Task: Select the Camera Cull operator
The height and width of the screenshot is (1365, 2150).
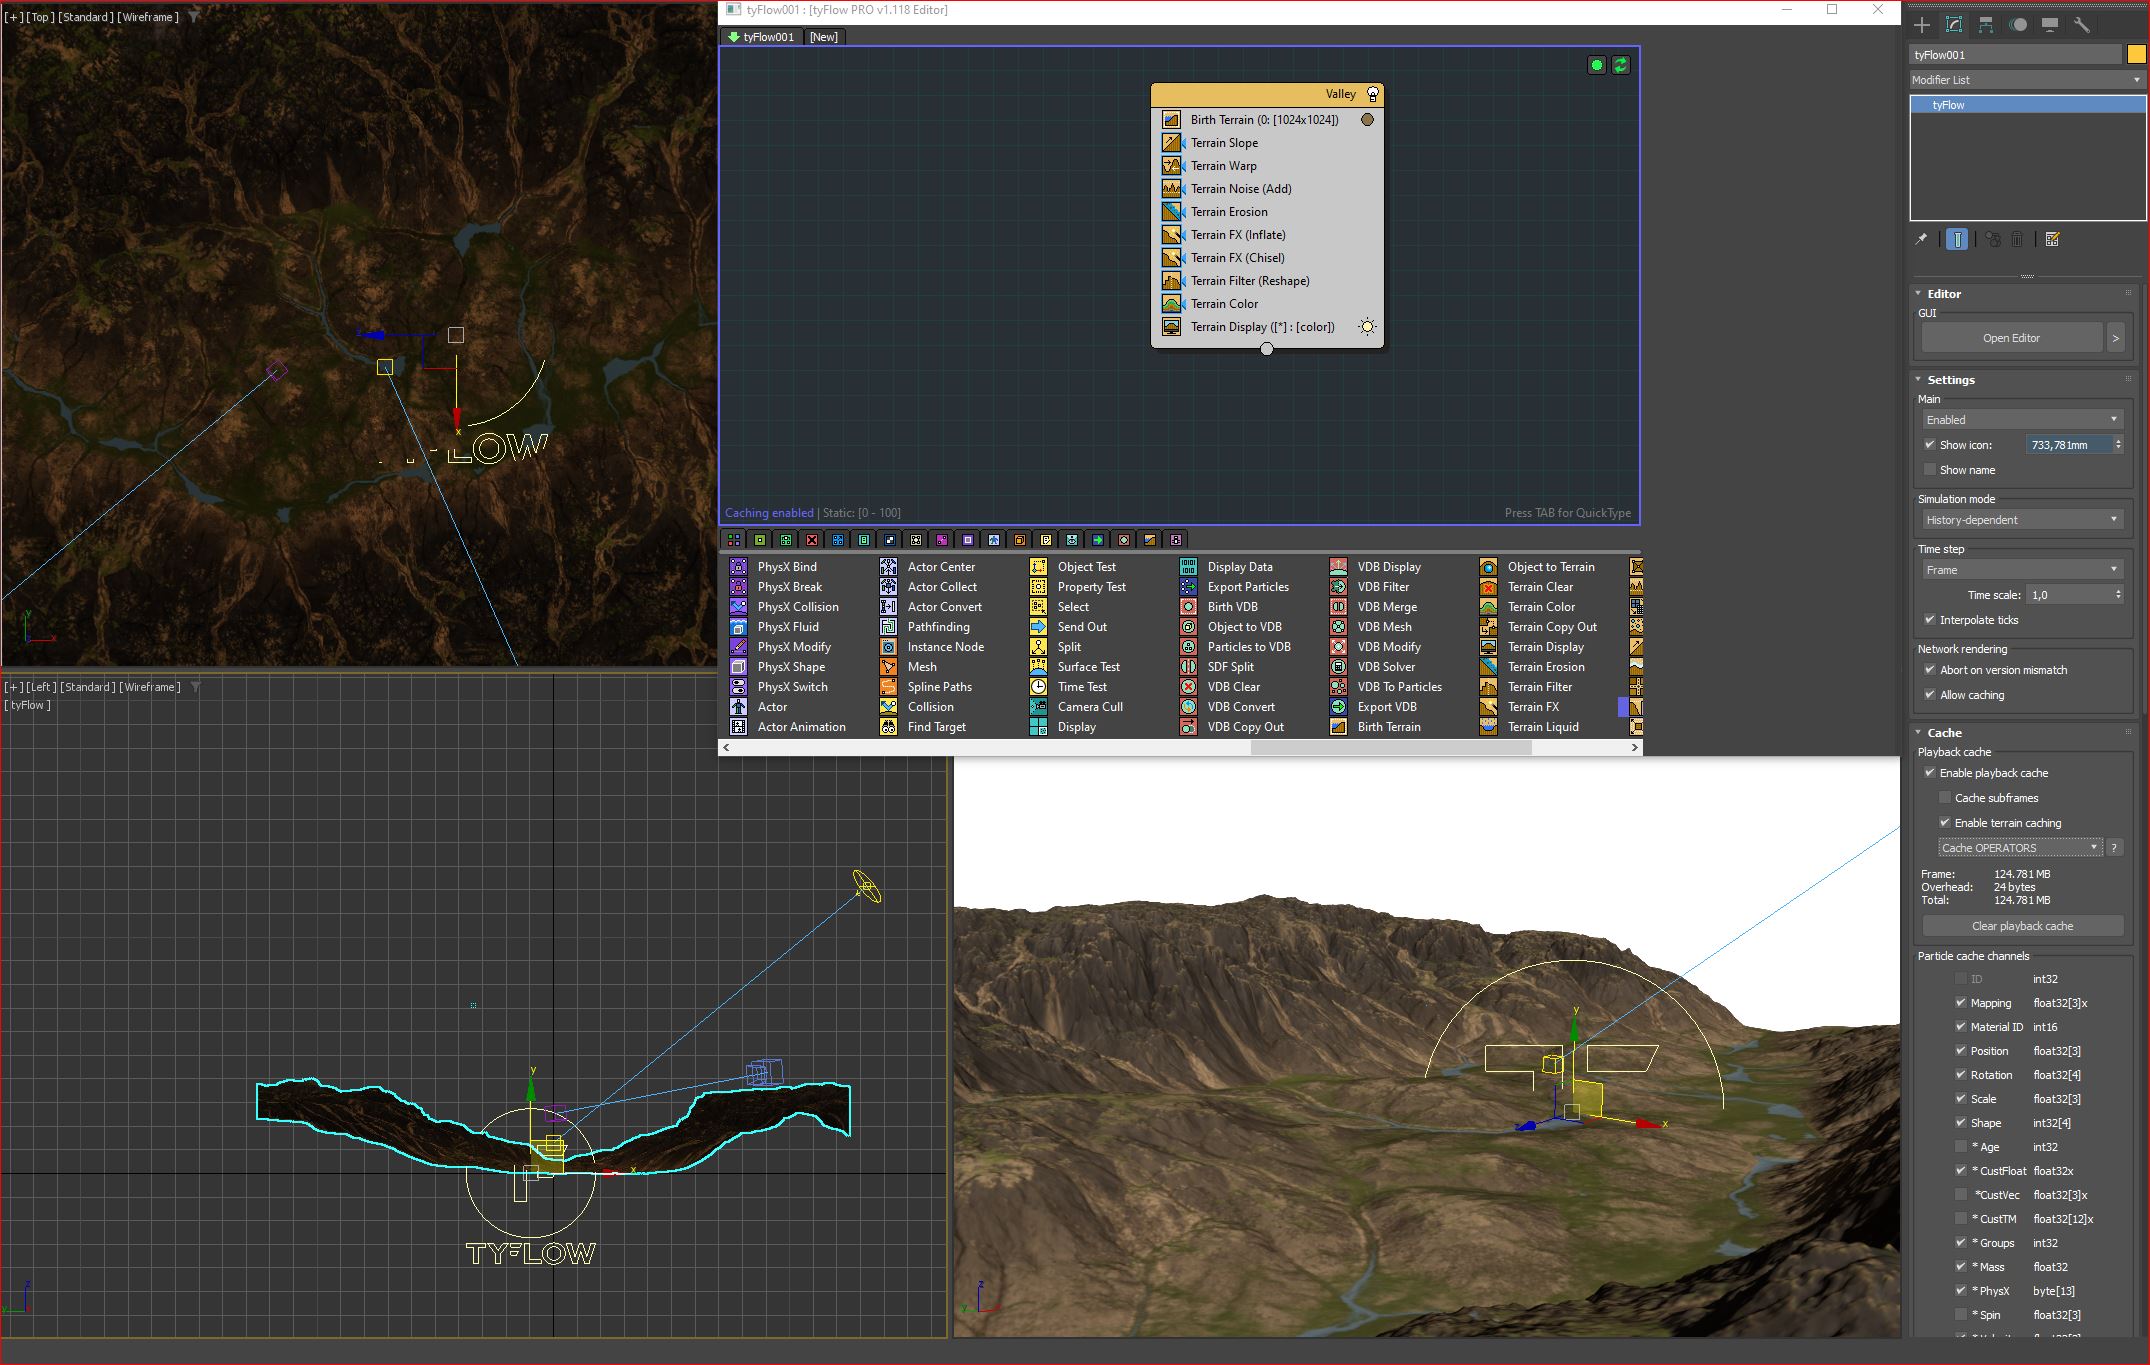Action: [1078, 707]
